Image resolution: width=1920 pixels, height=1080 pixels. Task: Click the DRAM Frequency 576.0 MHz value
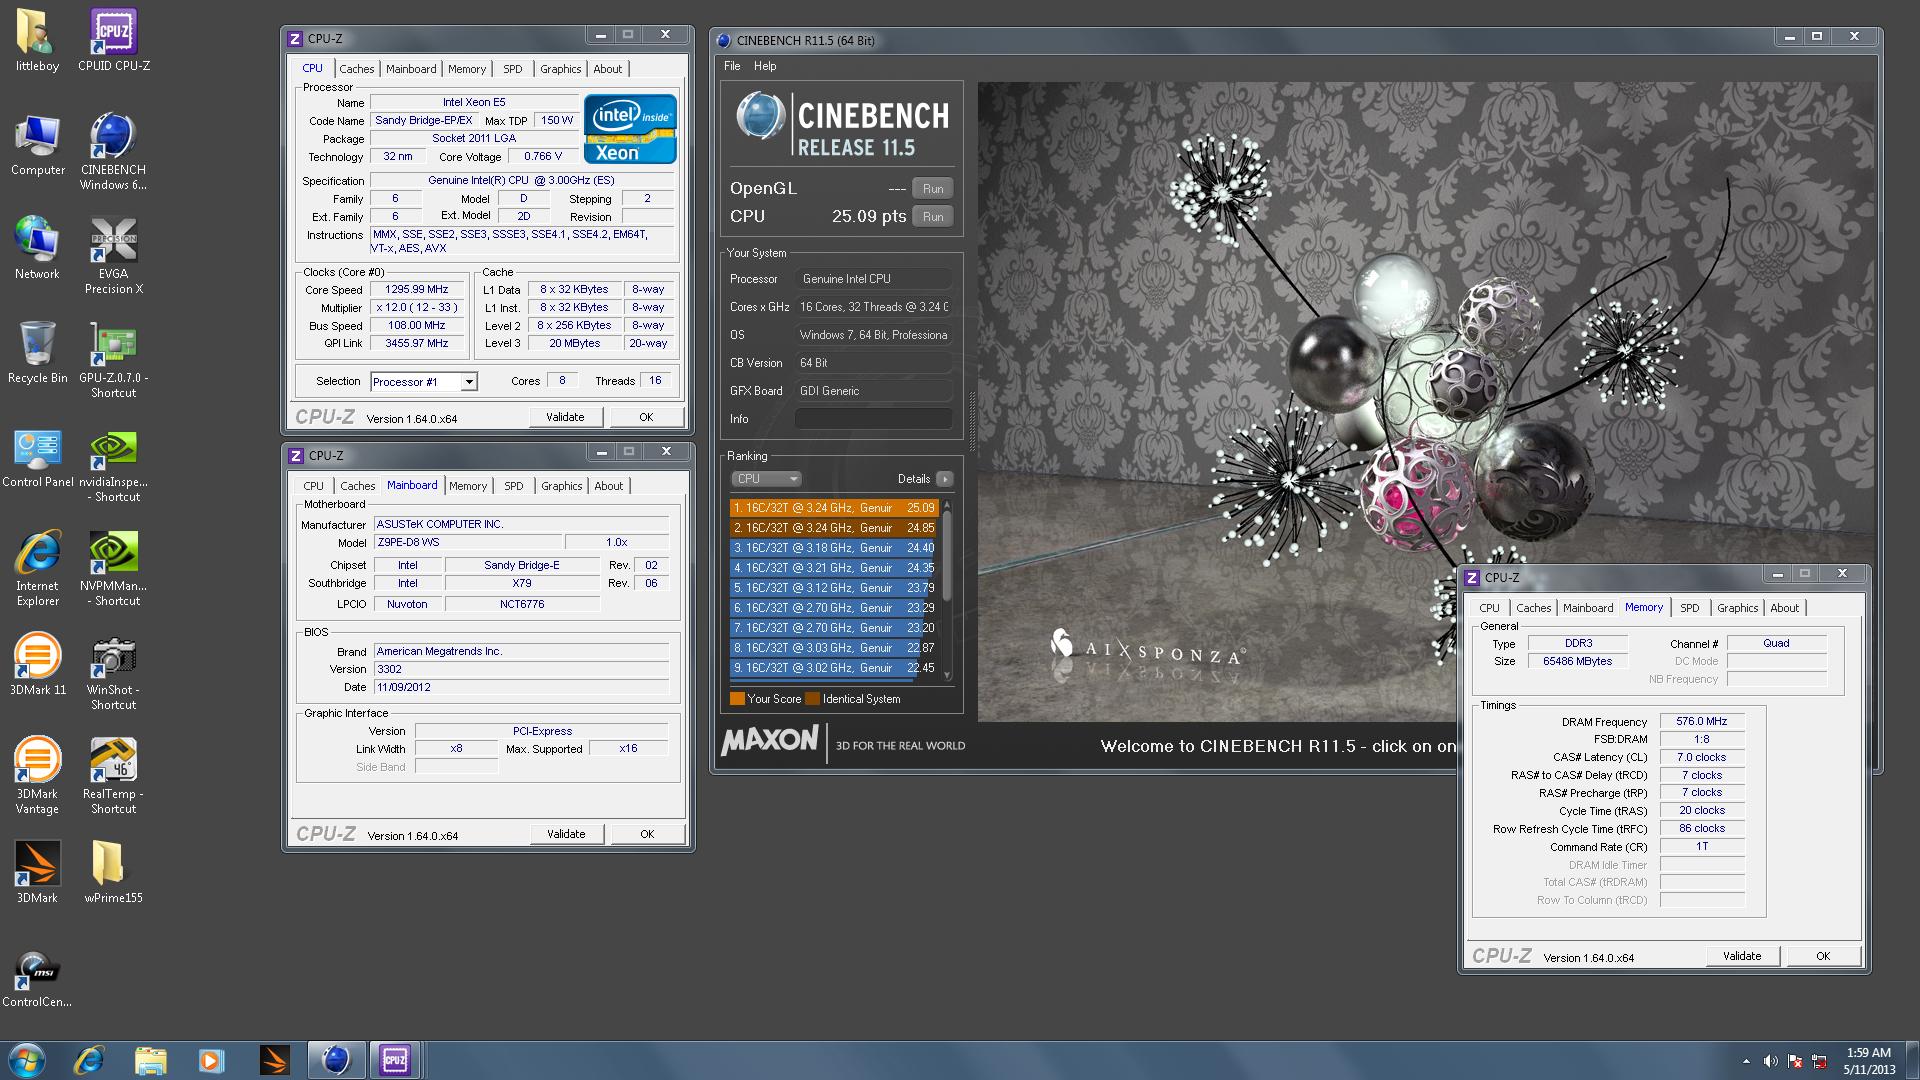pos(1702,721)
